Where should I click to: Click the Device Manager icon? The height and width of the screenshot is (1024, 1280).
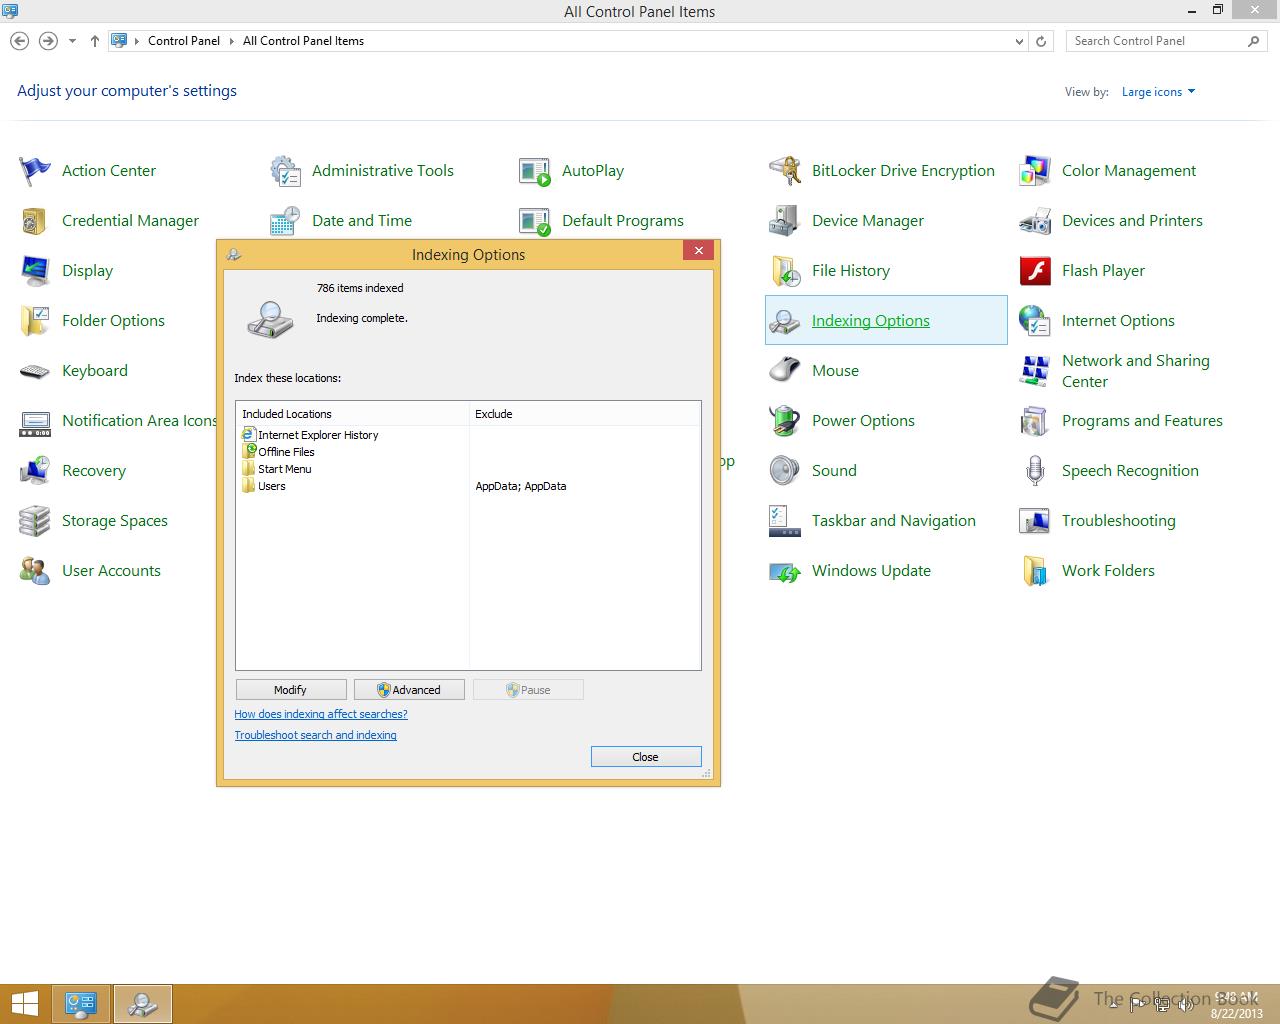coord(785,221)
